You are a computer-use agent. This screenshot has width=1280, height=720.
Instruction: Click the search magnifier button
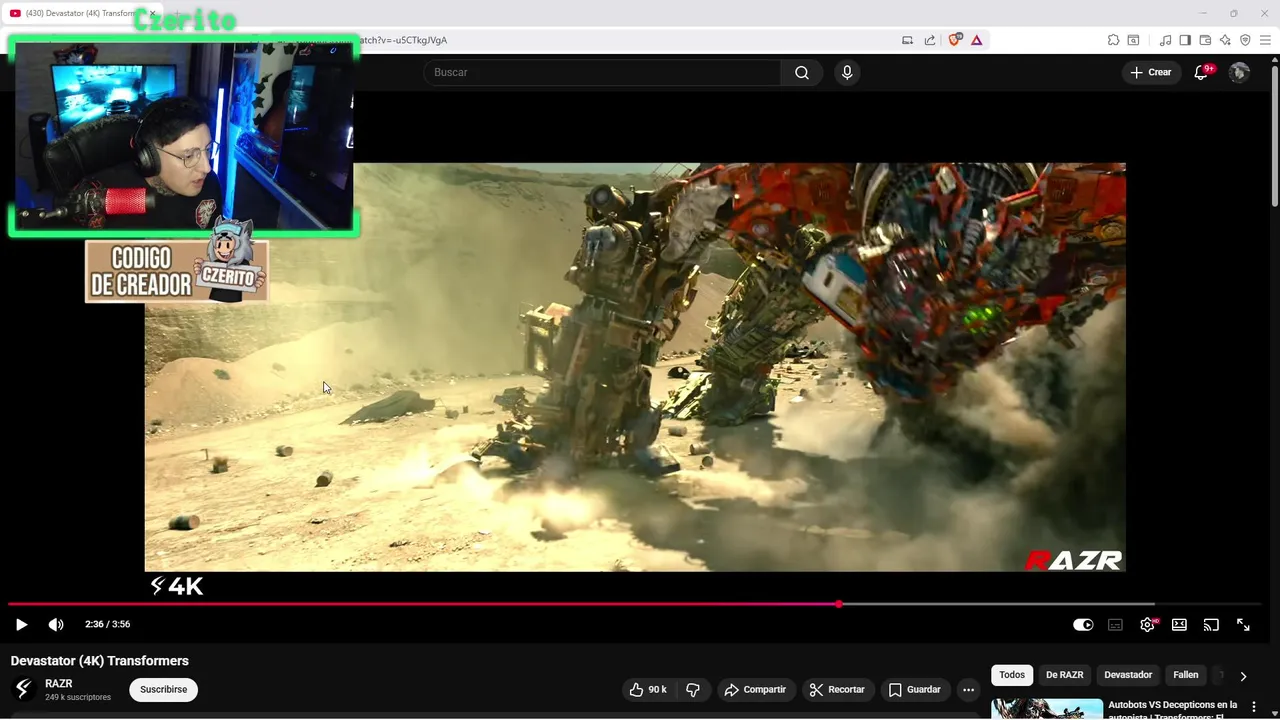click(802, 72)
